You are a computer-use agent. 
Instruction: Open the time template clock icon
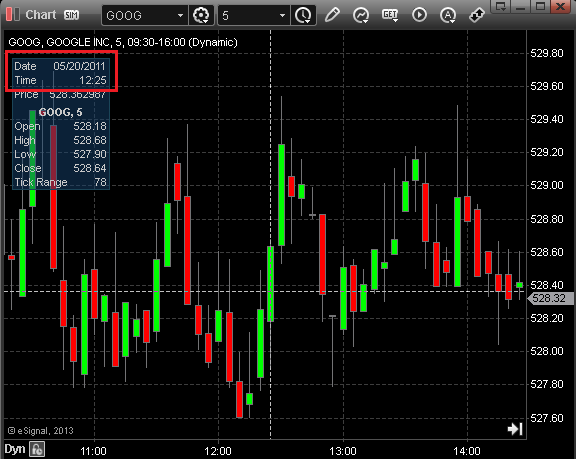click(303, 15)
